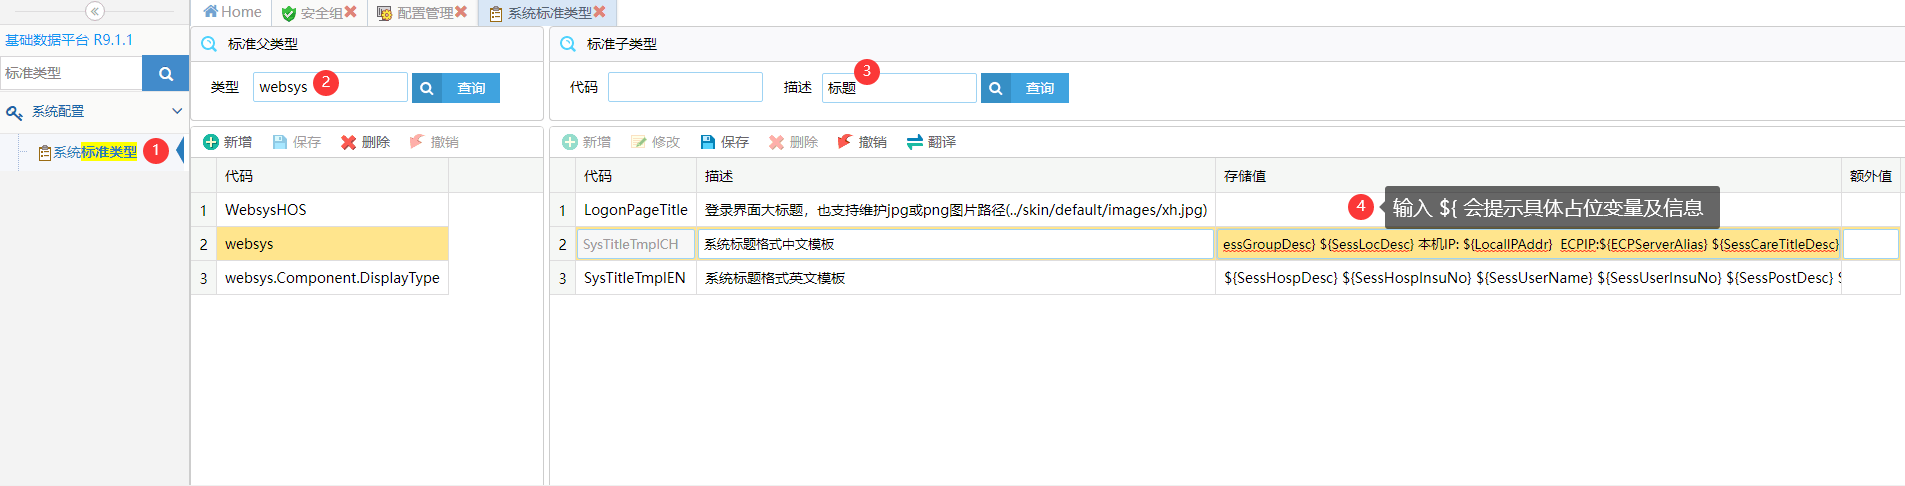The image size is (1905, 486).
Task: Expand the 系统配置 menu chevron
Action: (x=177, y=111)
